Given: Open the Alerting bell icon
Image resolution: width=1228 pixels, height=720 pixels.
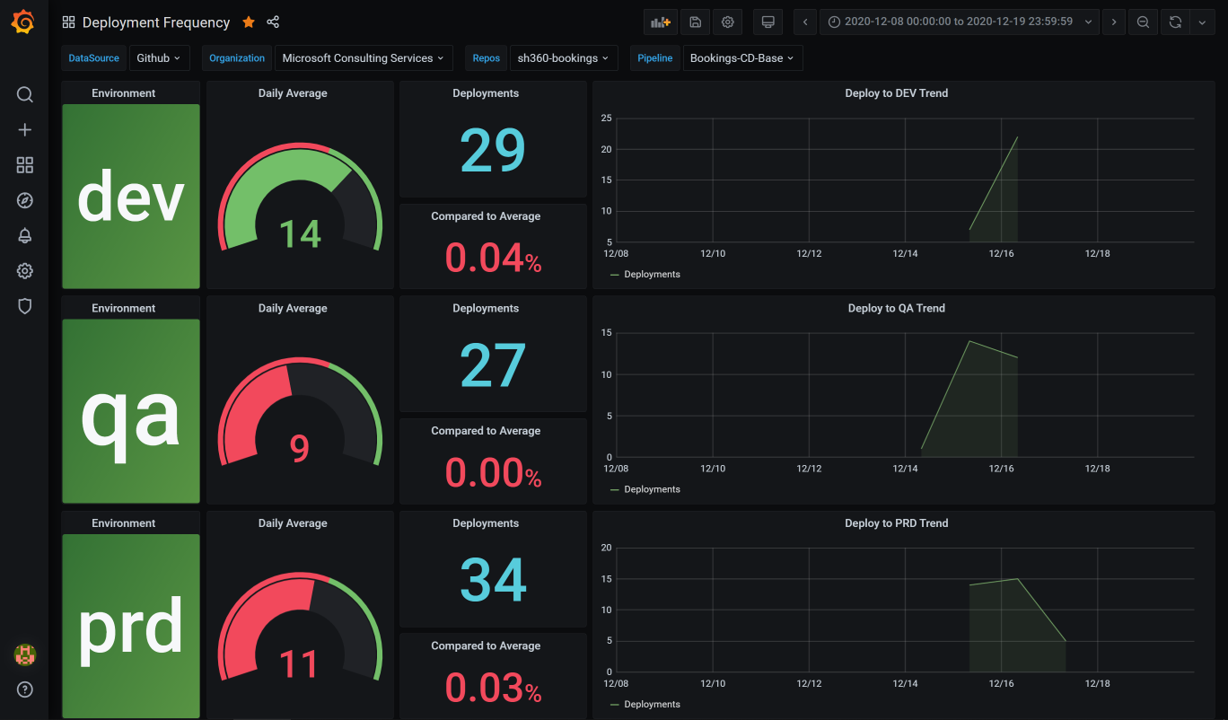Looking at the screenshot, I should click(x=25, y=236).
